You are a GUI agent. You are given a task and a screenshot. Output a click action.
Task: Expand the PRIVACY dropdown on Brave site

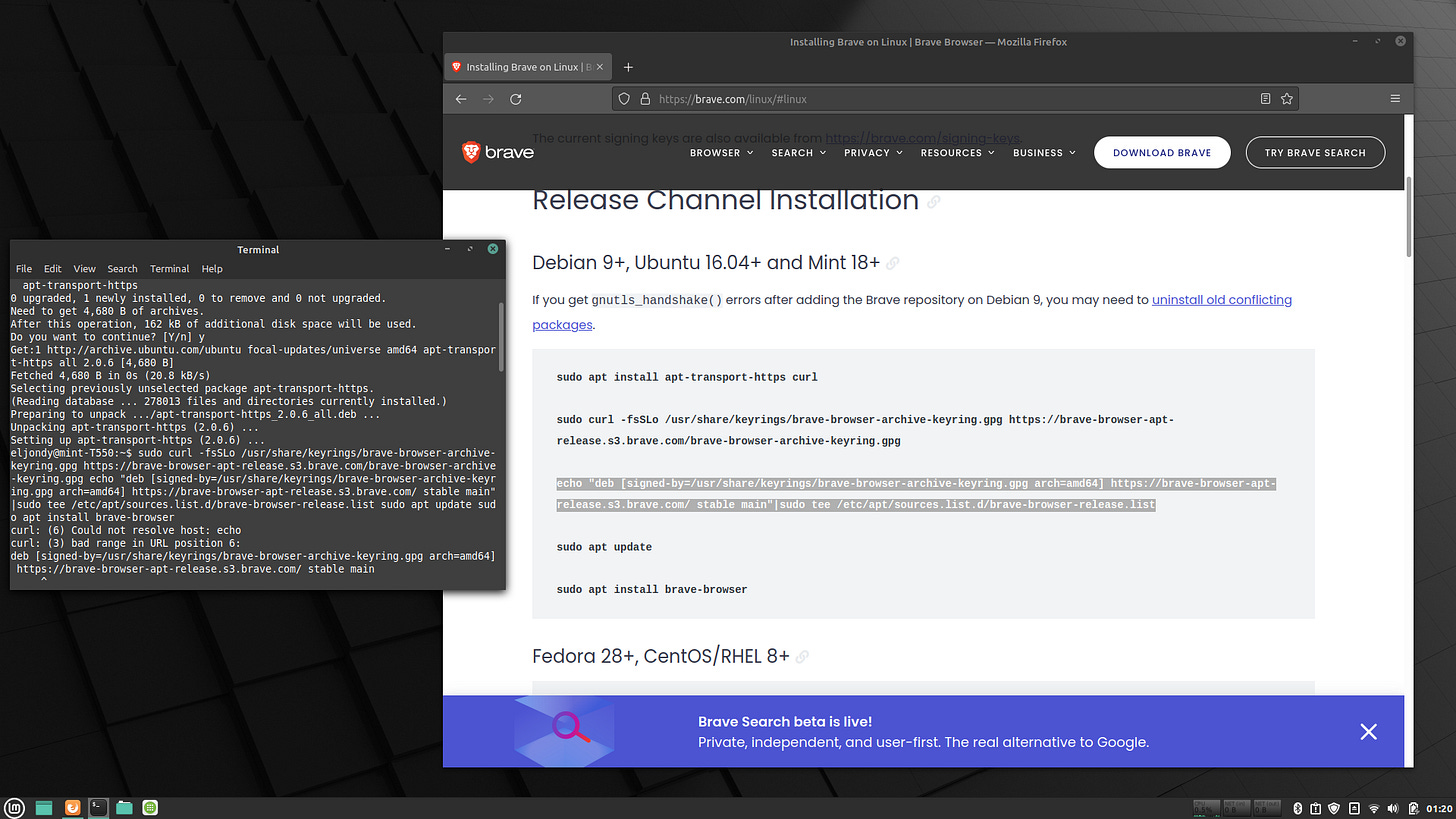(x=873, y=153)
